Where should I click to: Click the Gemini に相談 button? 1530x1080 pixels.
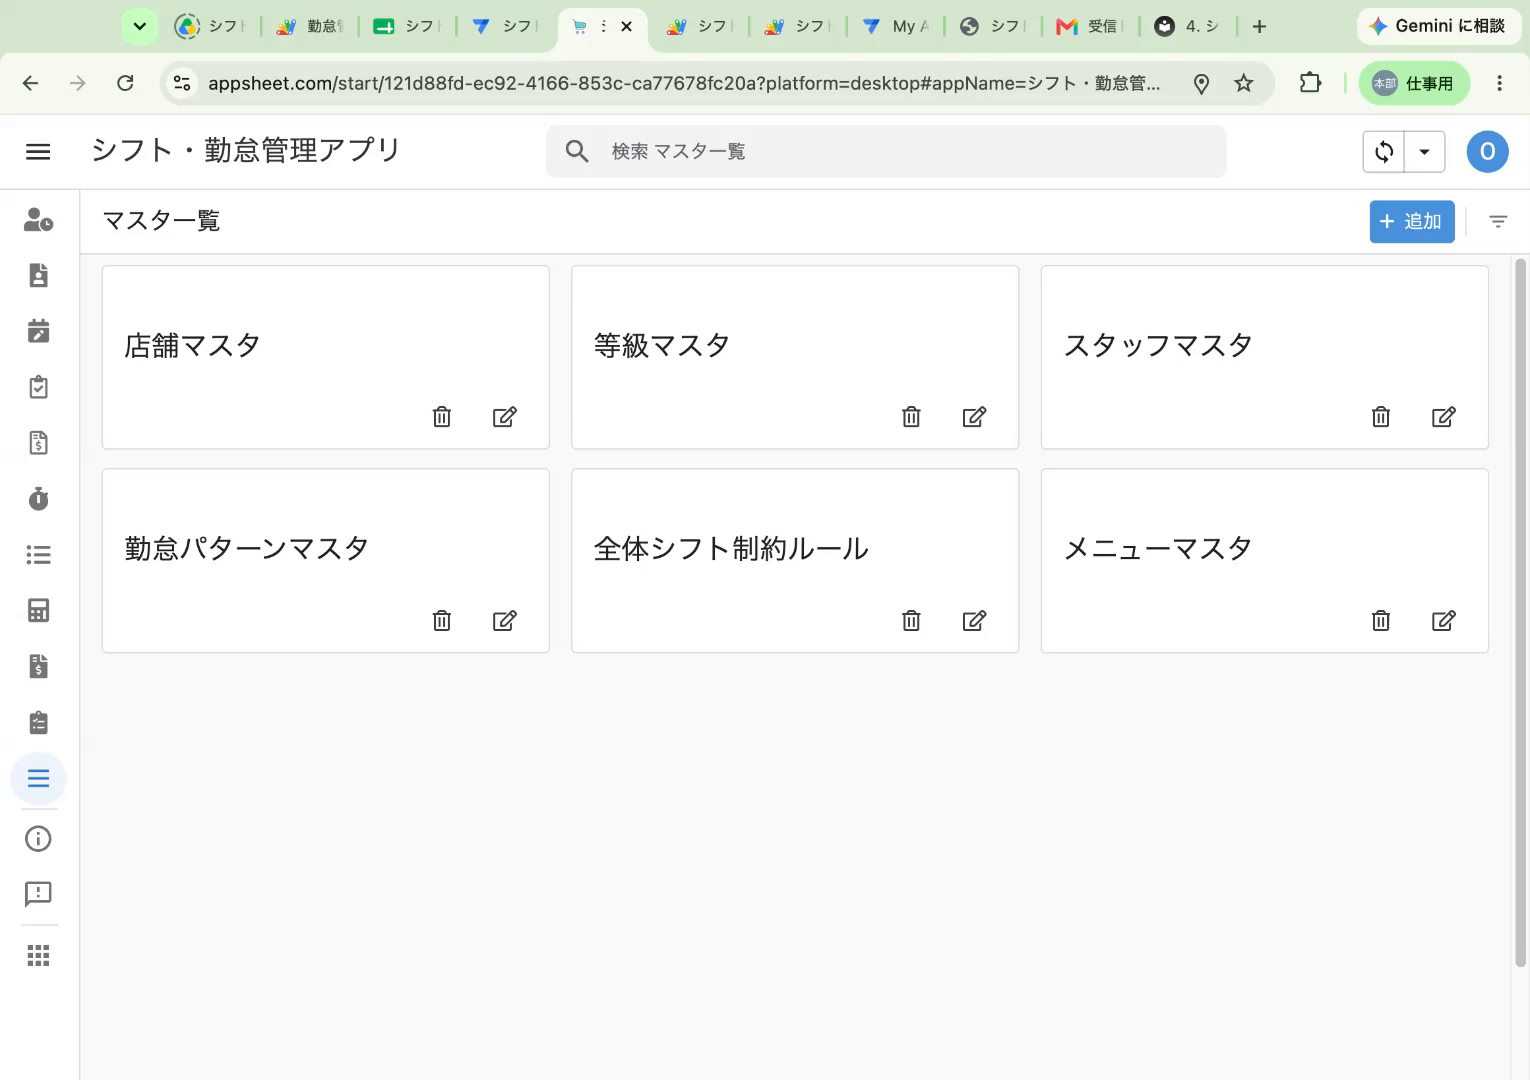pos(1438,27)
